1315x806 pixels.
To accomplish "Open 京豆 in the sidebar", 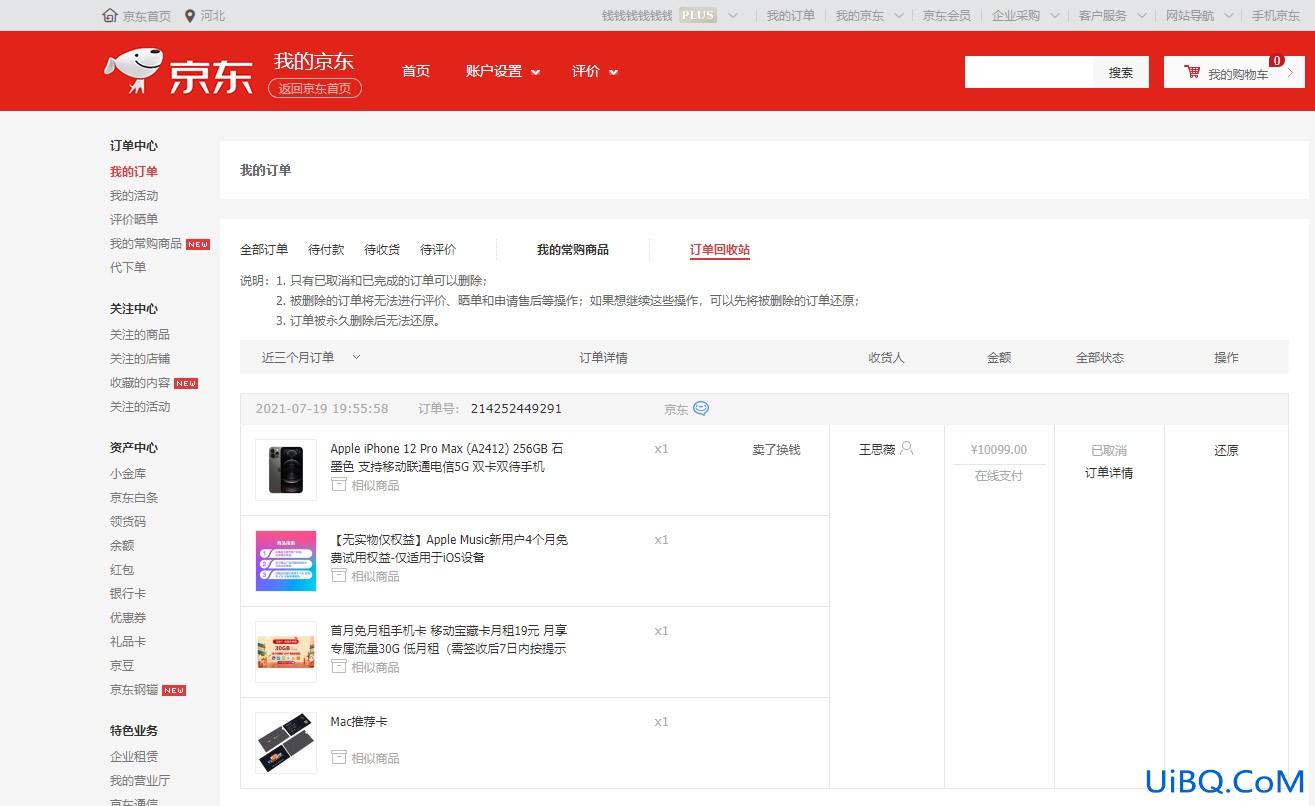I will [122, 666].
